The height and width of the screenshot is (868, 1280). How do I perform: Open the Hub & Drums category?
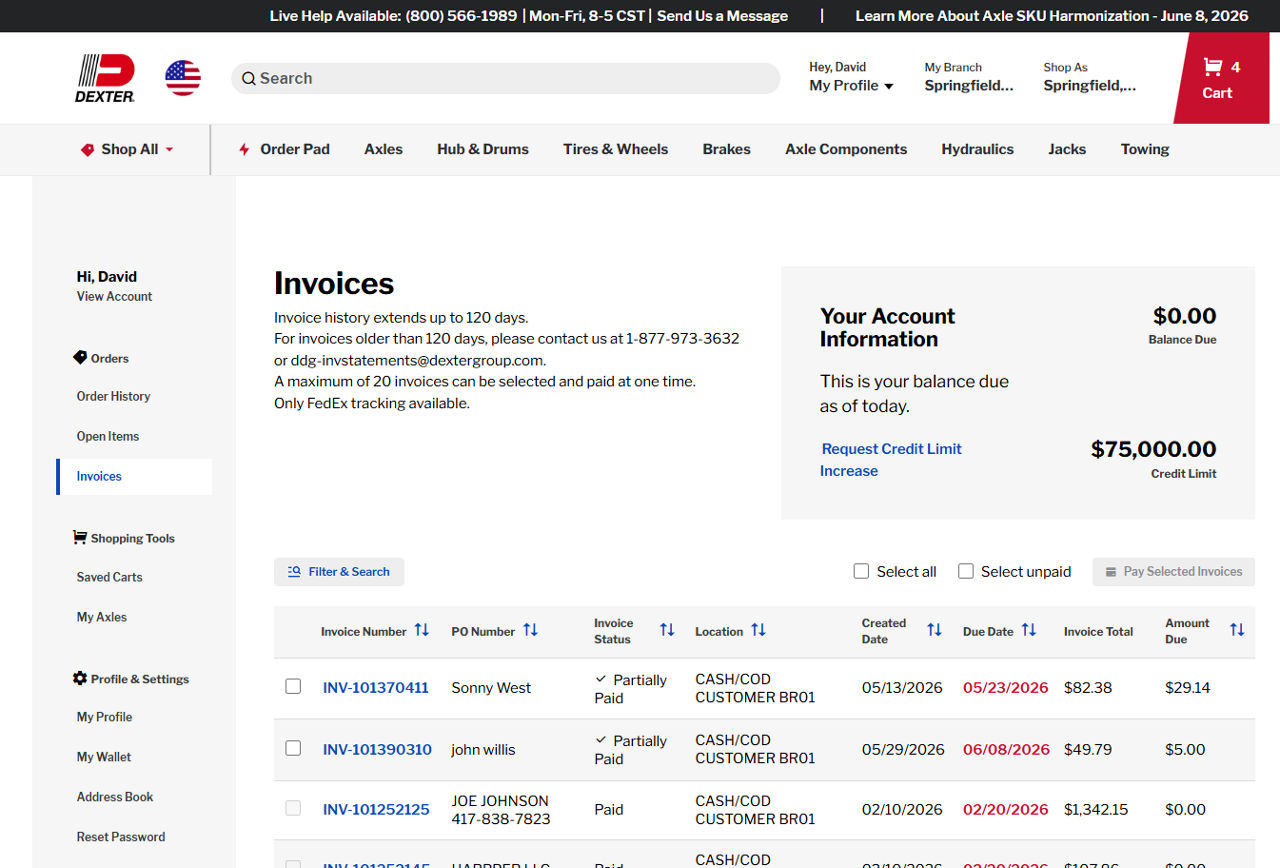click(x=483, y=149)
